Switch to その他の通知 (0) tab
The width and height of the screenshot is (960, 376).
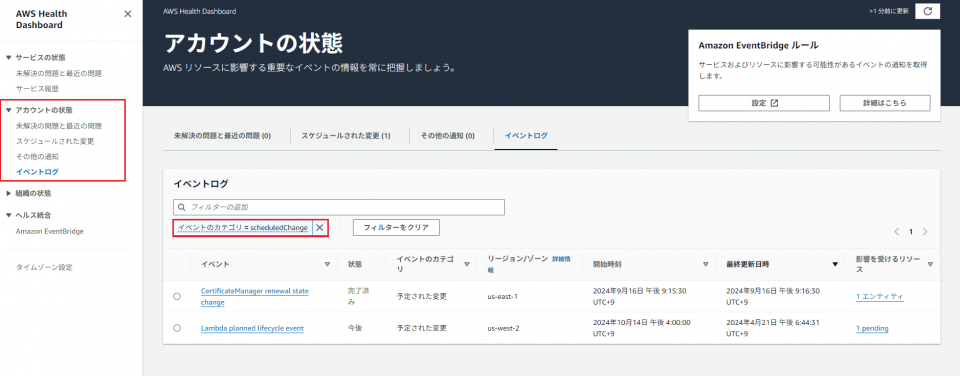[x=448, y=136]
